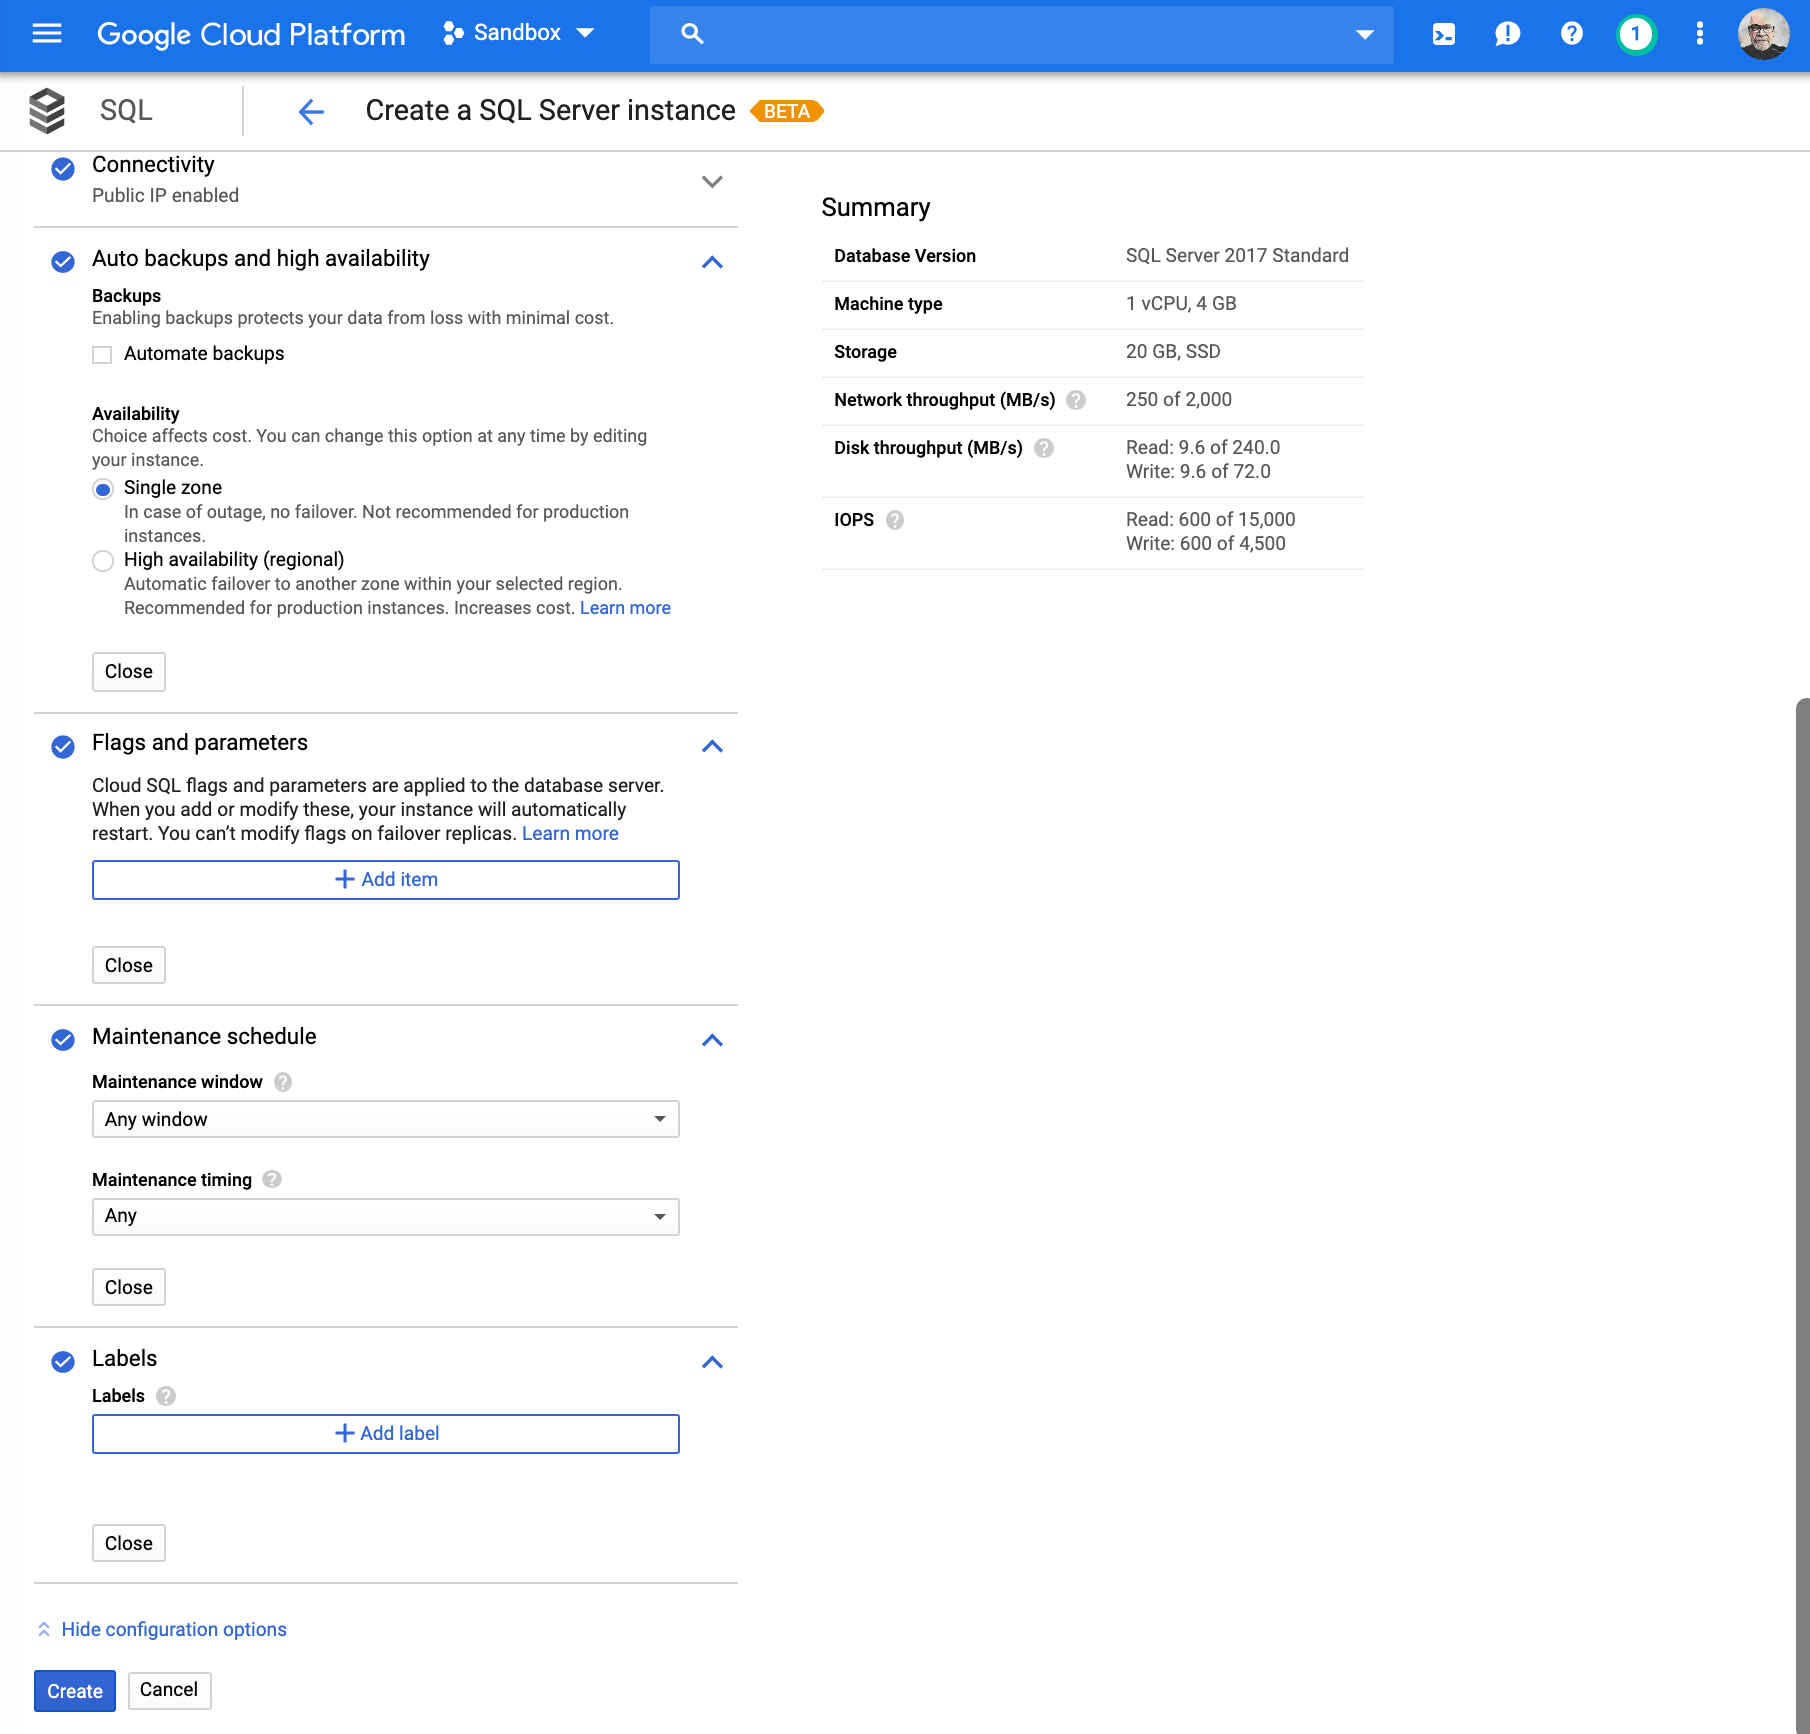Collapse the Flags and parameters section

pyautogui.click(x=711, y=746)
